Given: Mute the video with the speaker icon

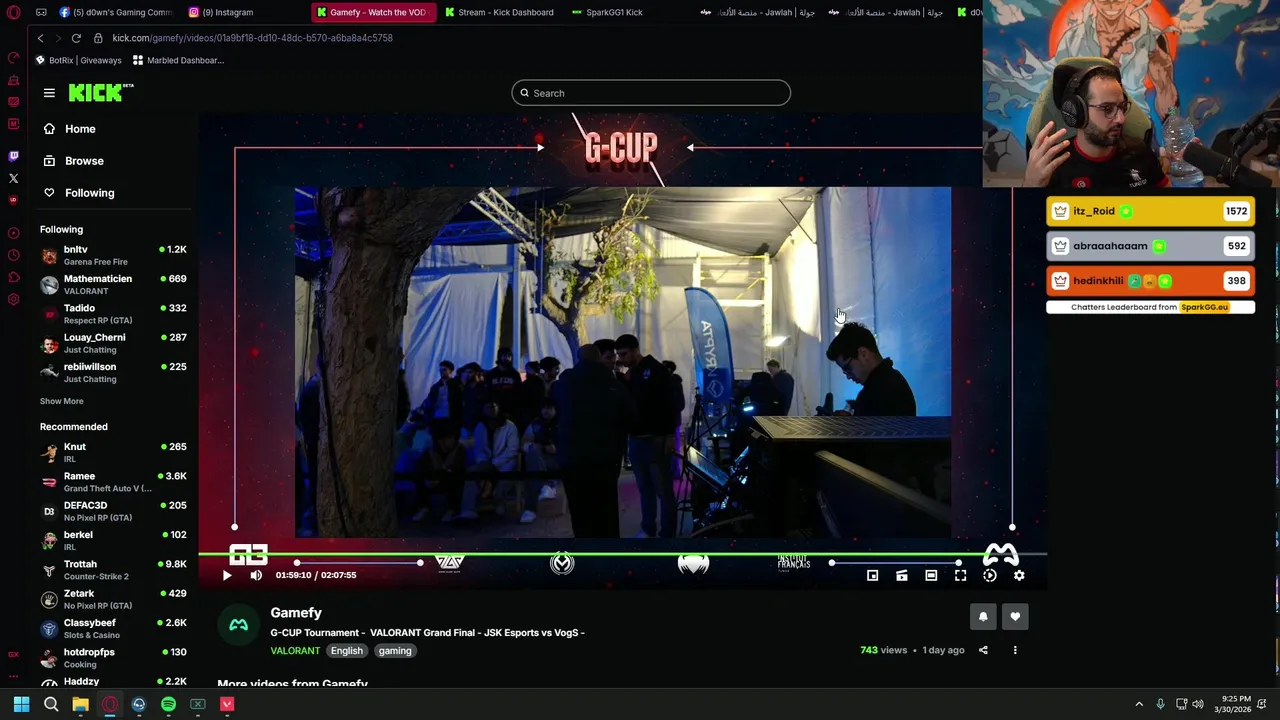Looking at the screenshot, I should tap(256, 575).
